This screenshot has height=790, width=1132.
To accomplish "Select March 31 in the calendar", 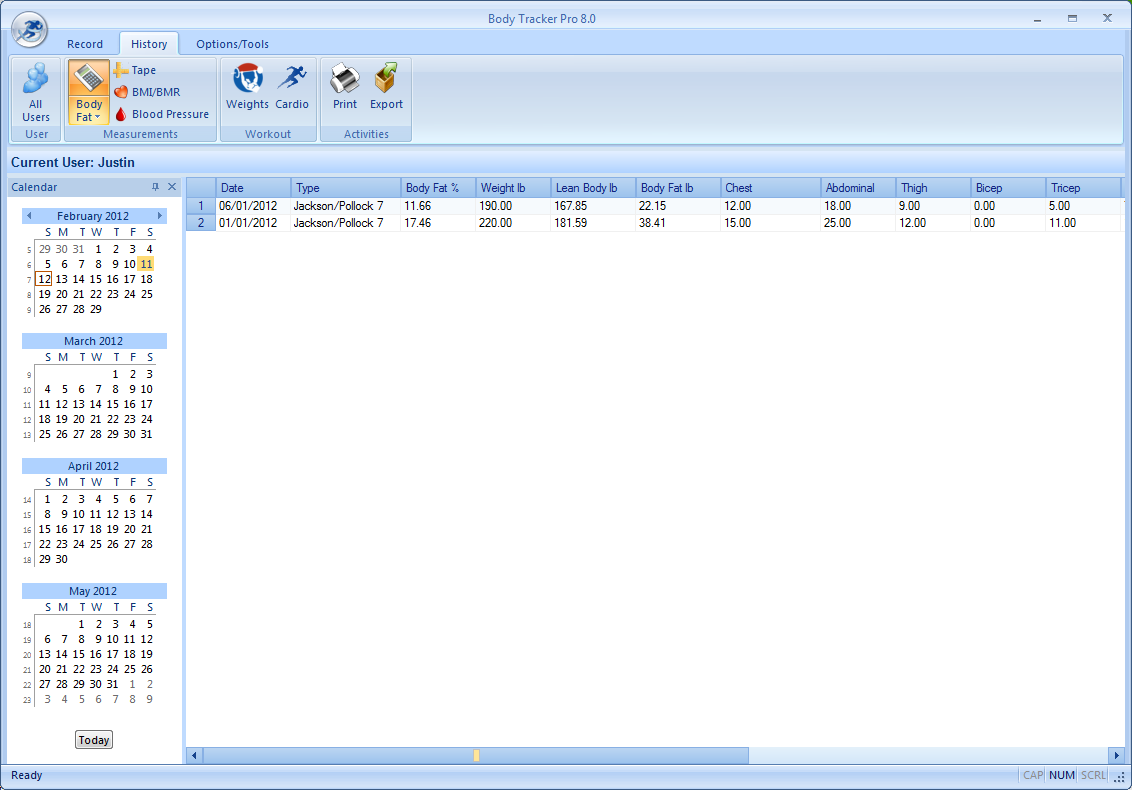I will click(147, 434).
